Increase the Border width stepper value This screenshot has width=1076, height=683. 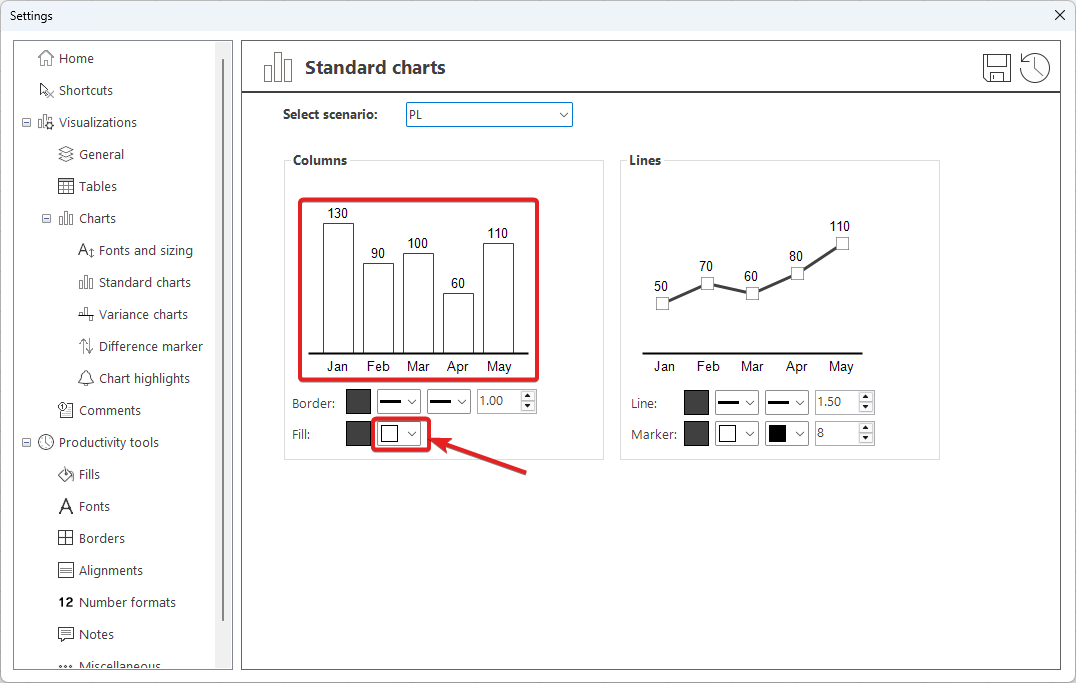[529, 396]
